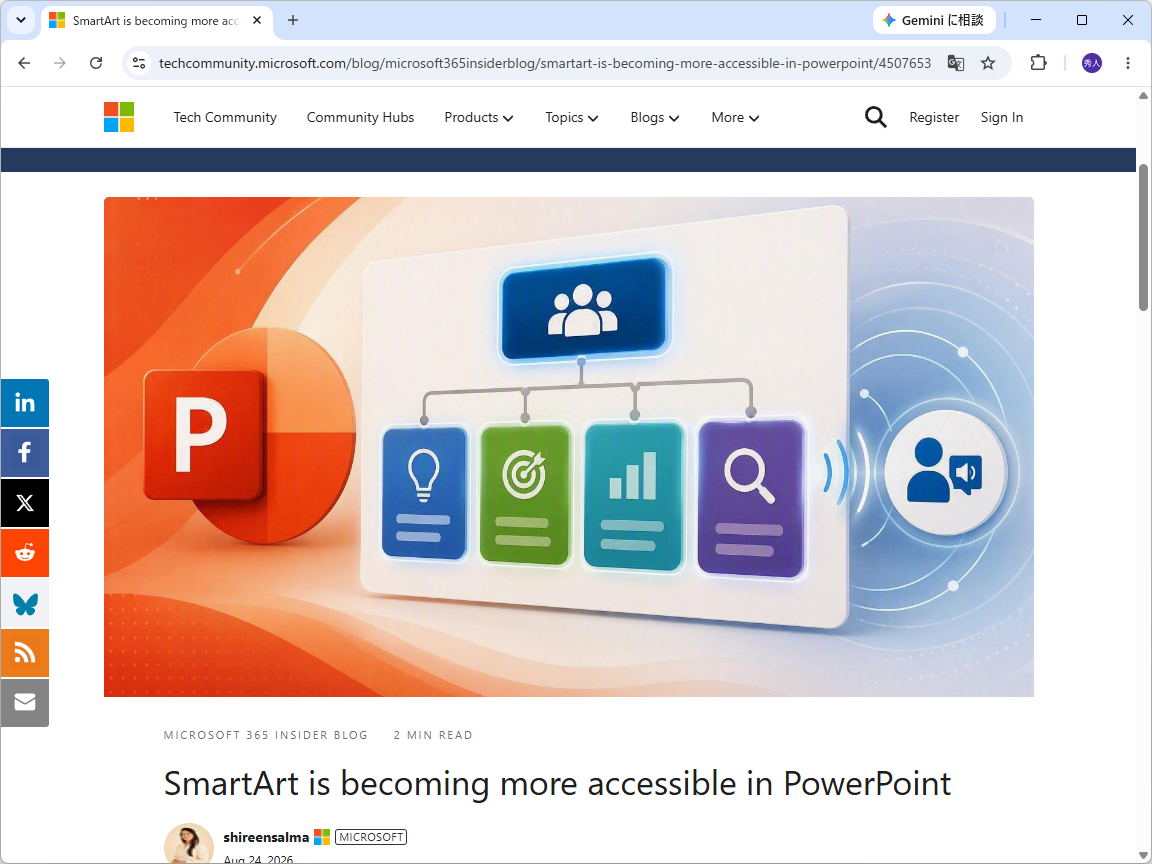Share the article on LinkedIn
Screen dimensions: 1152x864
coord(24,403)
